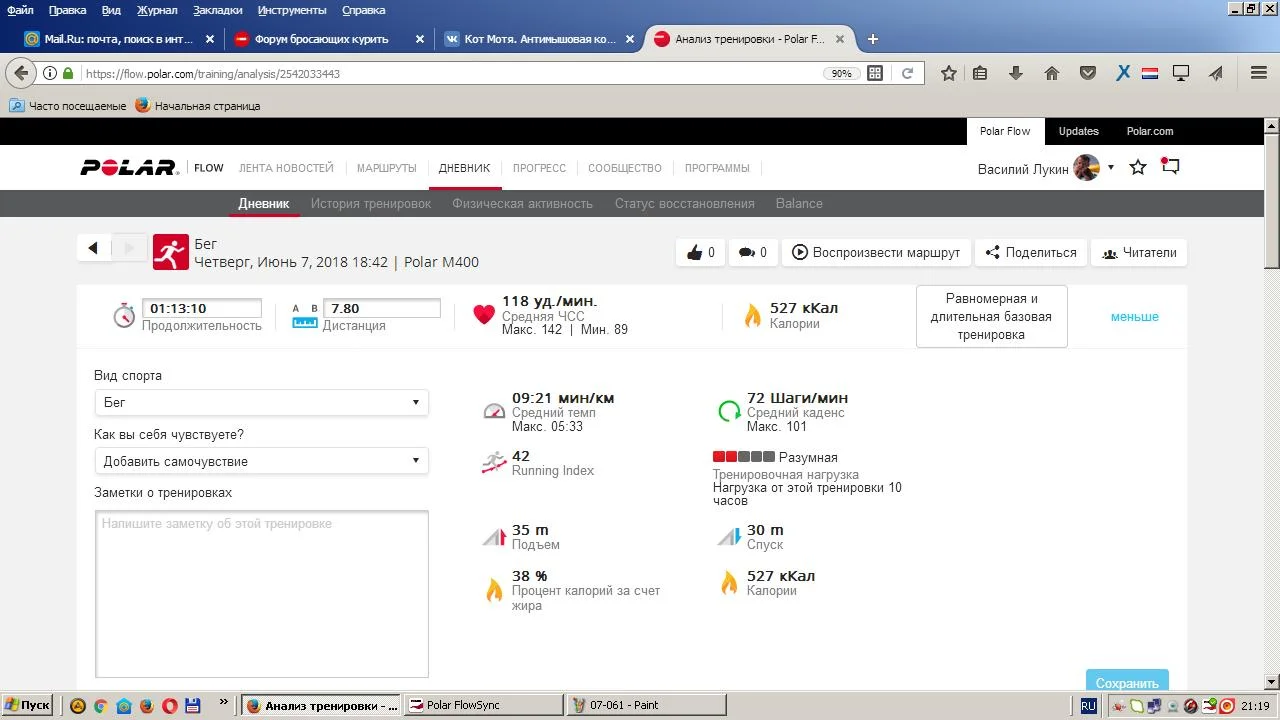Open the Balance sub-tab
The image size is (1280, 720).
[799, 203]
